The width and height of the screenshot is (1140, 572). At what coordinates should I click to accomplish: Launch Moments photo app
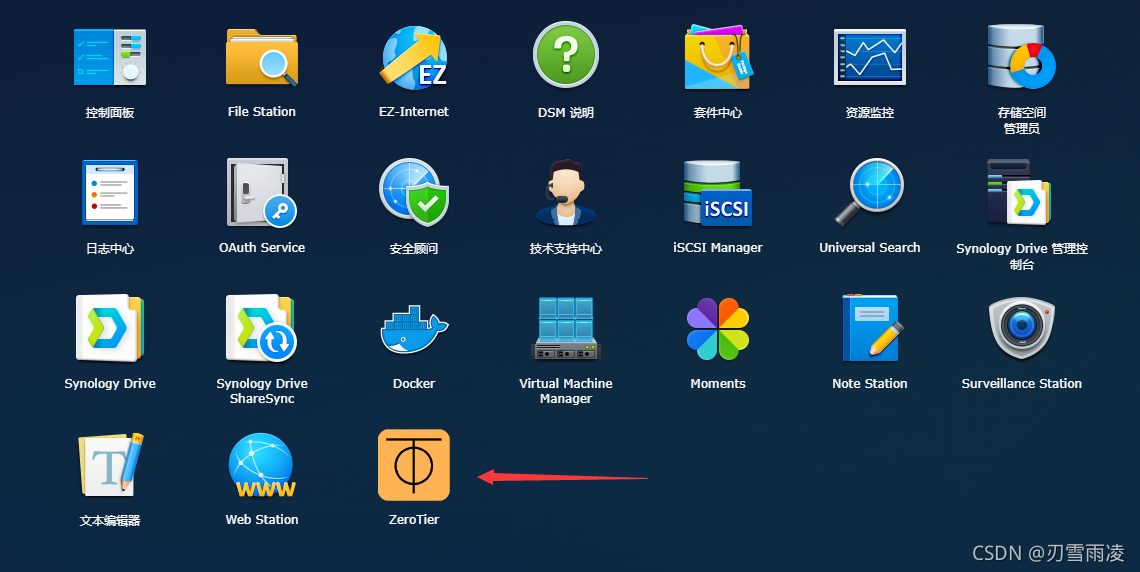click(718, 329)
